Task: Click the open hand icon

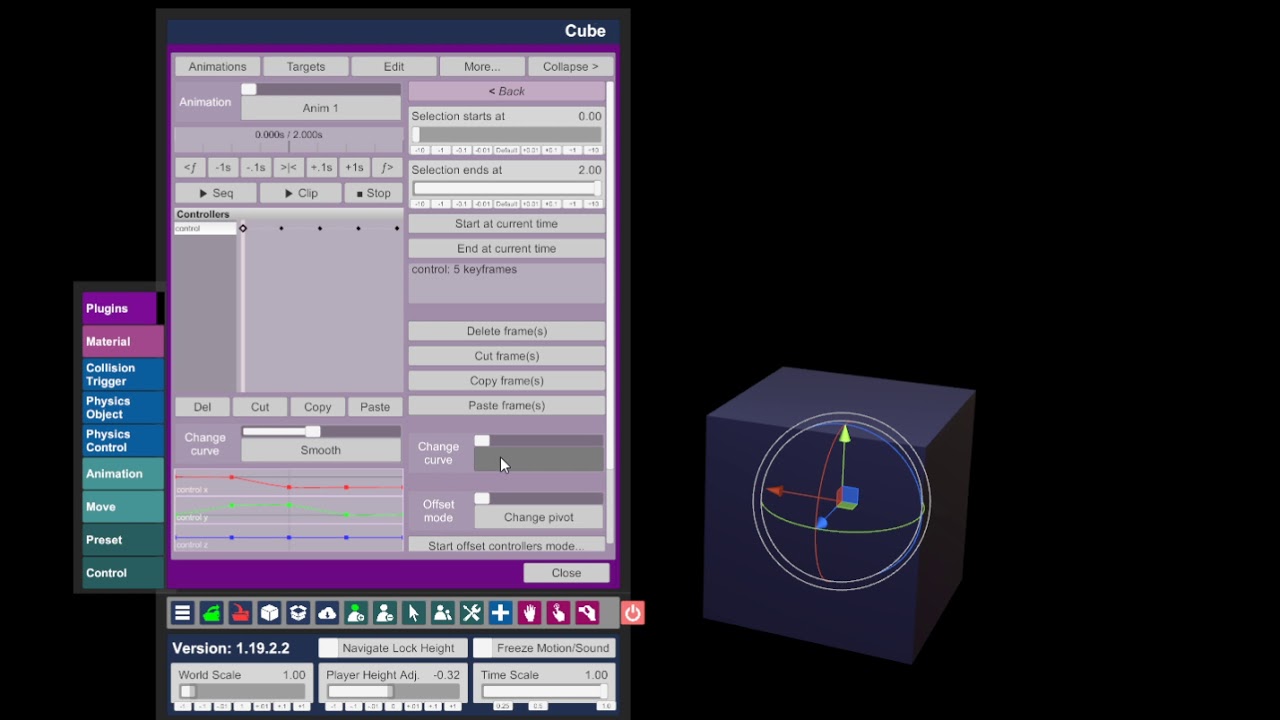Action: click(530, 613)
